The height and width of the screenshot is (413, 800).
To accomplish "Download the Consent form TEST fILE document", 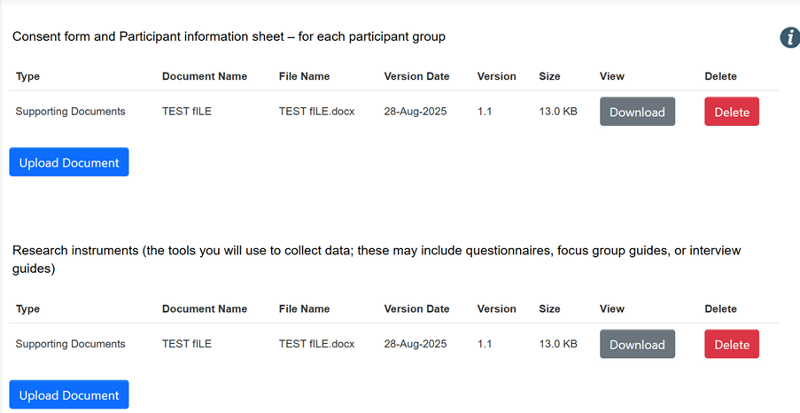I will [637, 112].
